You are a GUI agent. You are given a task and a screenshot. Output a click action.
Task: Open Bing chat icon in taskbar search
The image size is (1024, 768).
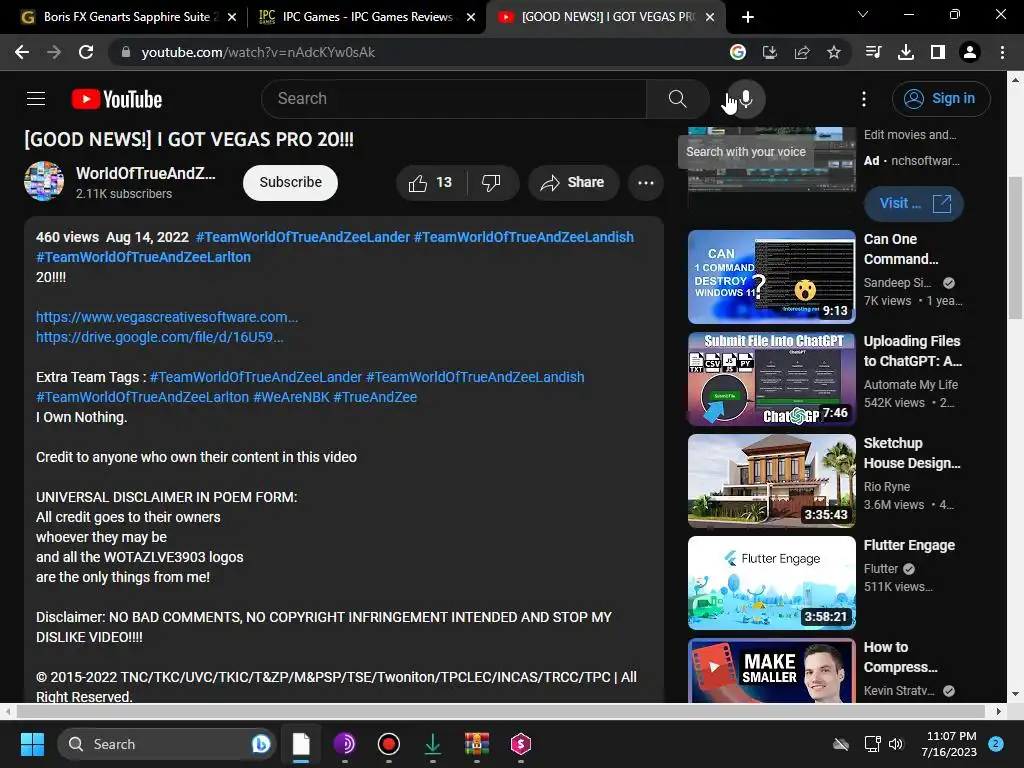pos(261,744)
